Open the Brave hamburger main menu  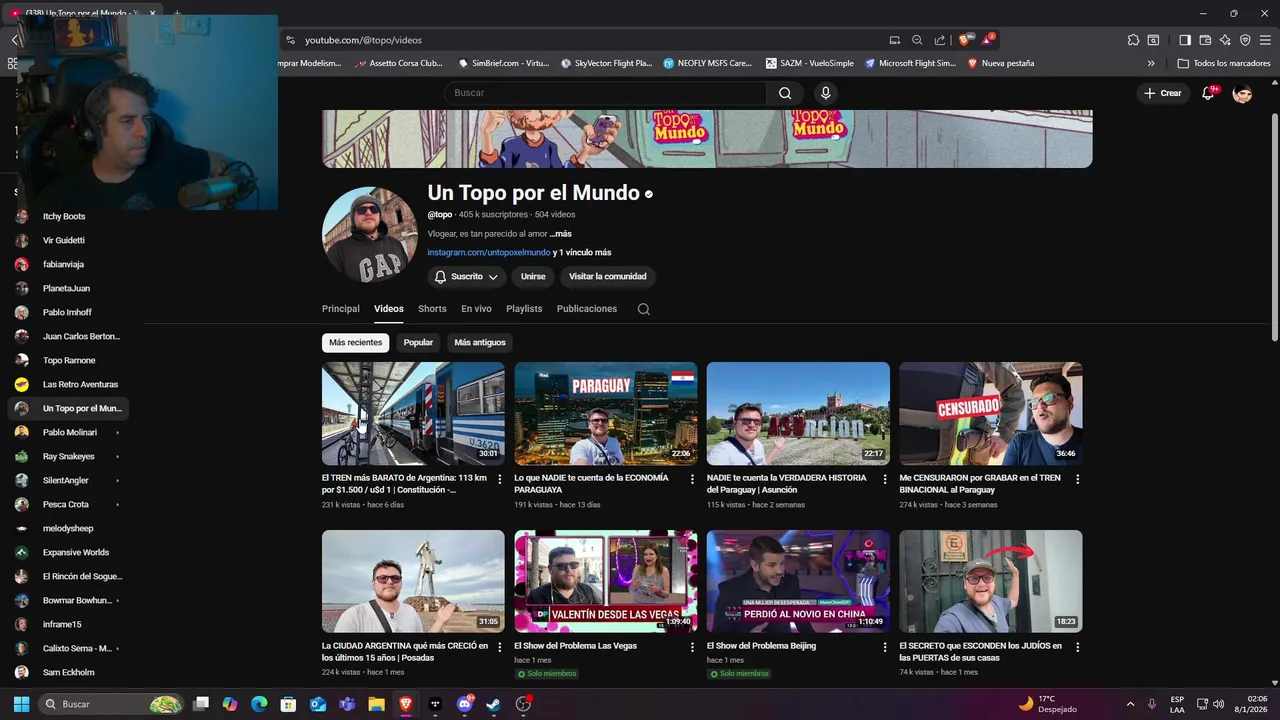click(x=1265, y=40)
